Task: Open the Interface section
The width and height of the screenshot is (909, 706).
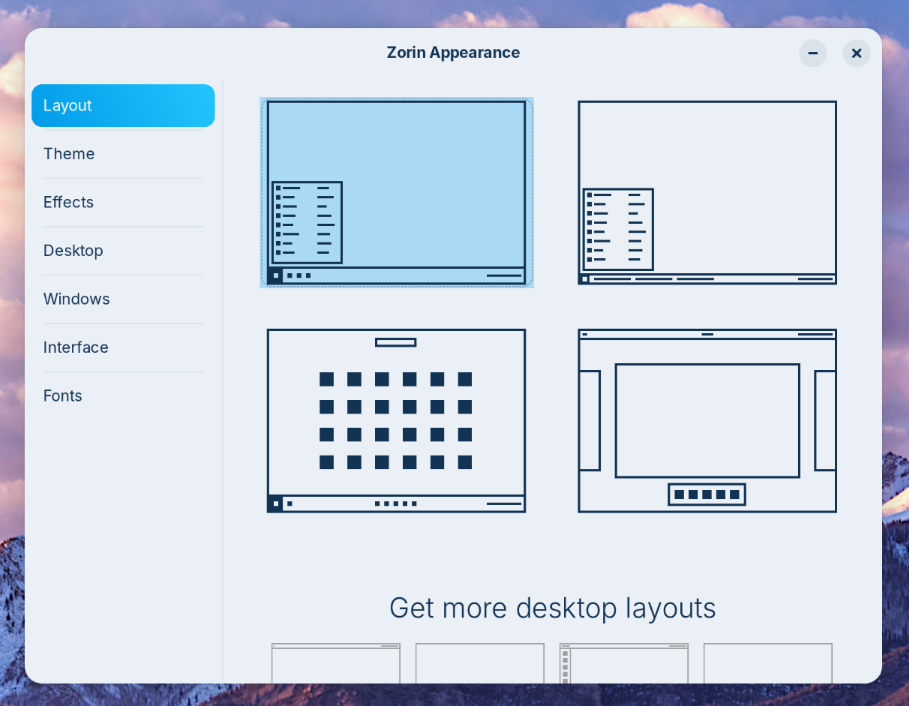Action: (x=123, y=347)
